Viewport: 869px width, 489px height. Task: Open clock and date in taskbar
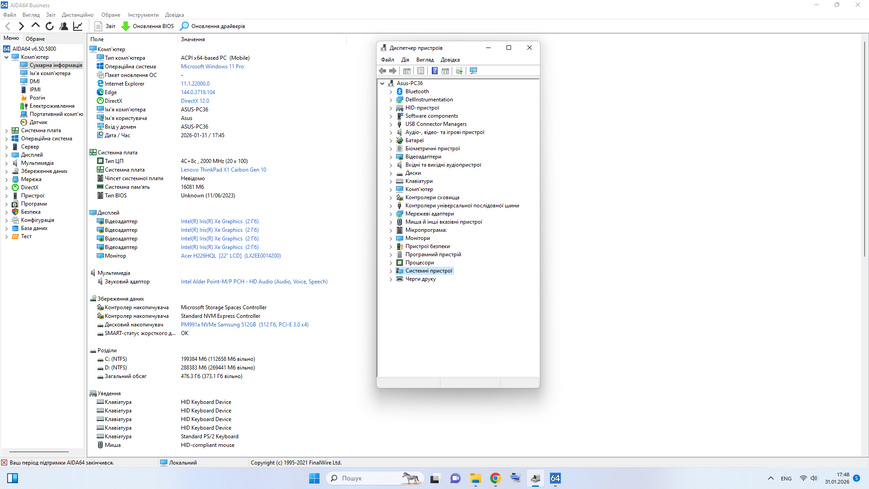point(837,478)
